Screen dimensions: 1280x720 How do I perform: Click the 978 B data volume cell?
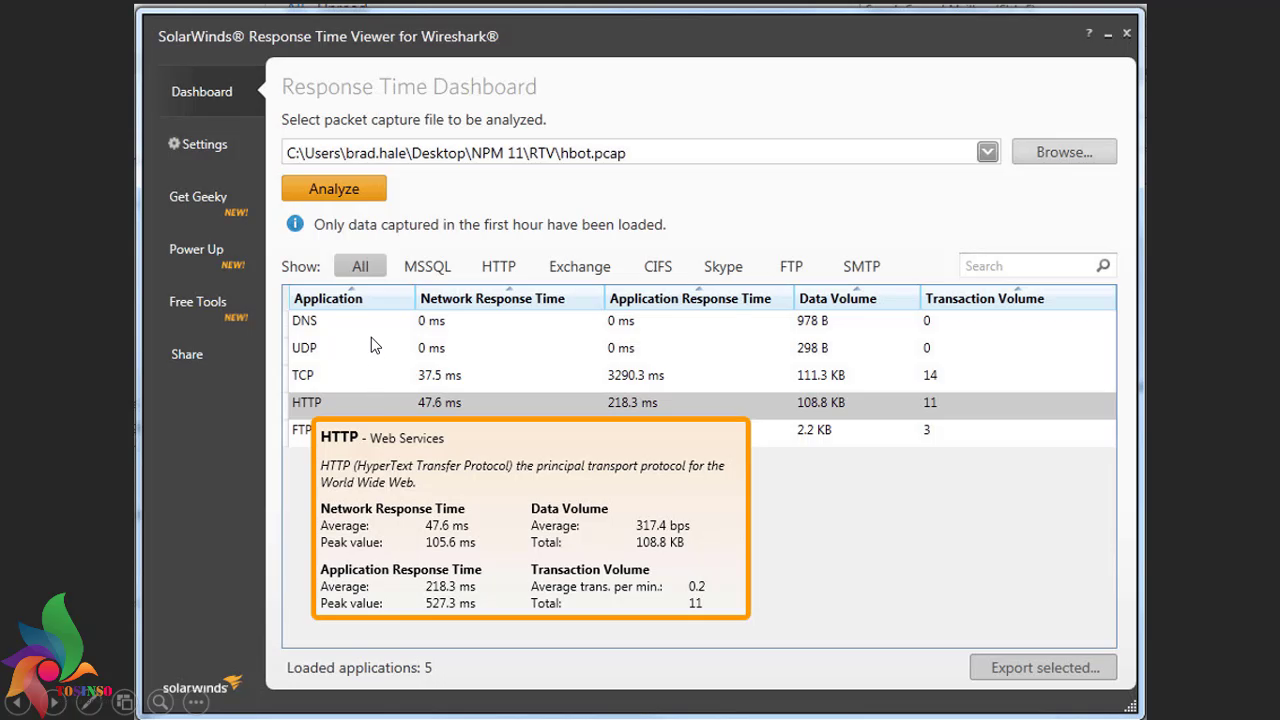click(813, 321)
